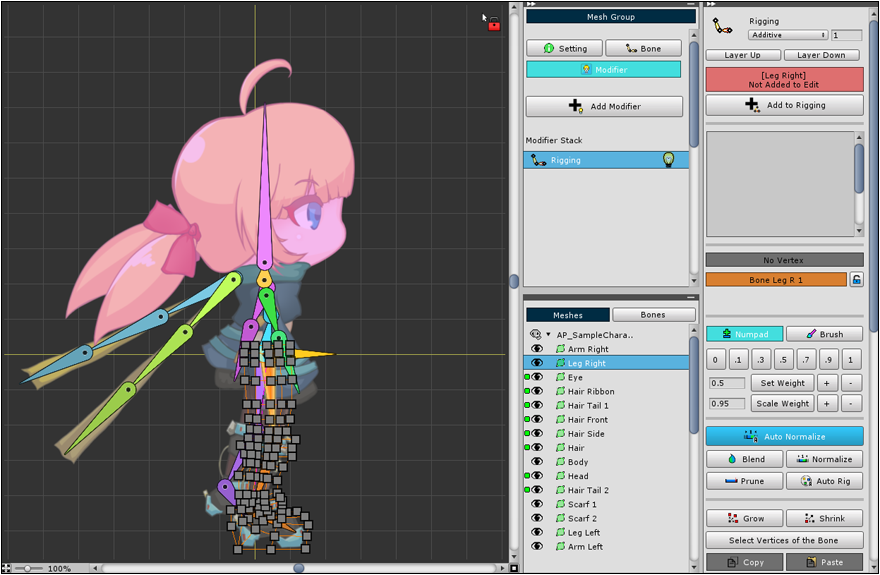
Task: Click the lock icon beside Bone Leg R 1
Action: tap(856, 280)
